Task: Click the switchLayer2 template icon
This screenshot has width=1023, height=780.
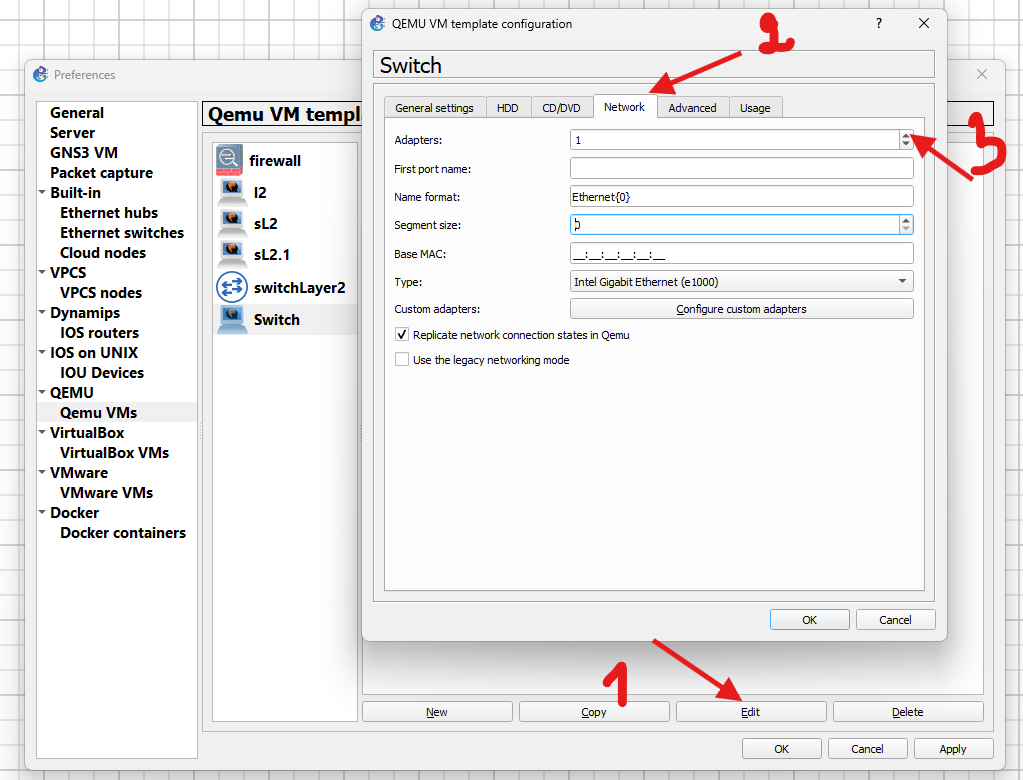Action: [232, 287]
